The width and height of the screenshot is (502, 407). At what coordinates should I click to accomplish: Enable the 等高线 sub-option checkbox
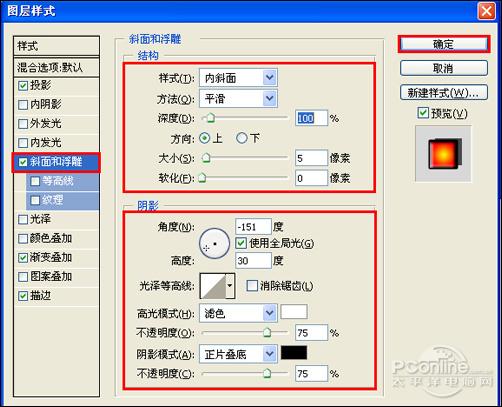[x=35, y=181]
